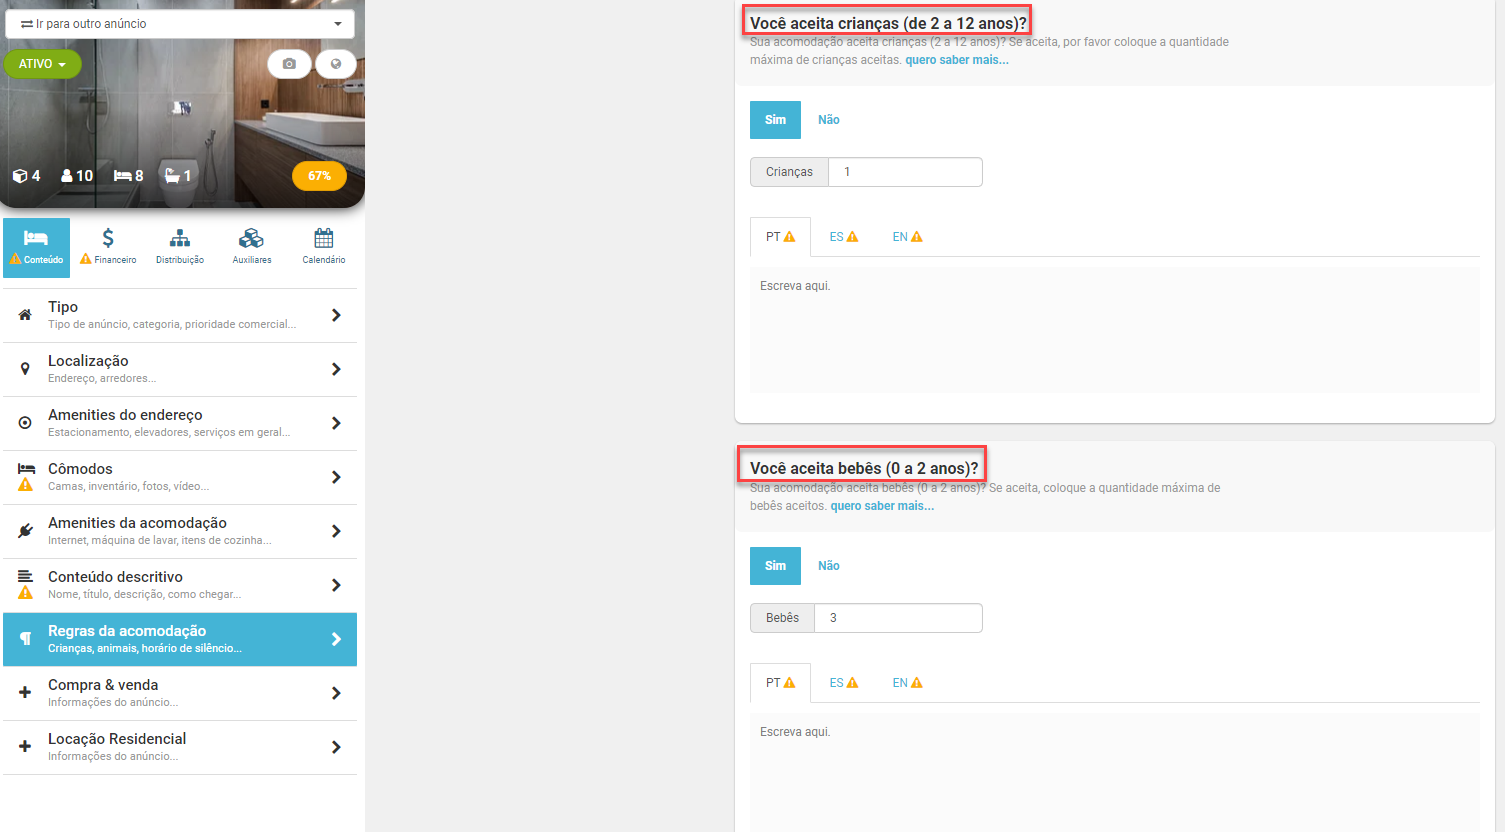Viewport: 1505px width, 832px height.
Task: Open the Auxiliares cubes section
Action: (x=252, y=247)
